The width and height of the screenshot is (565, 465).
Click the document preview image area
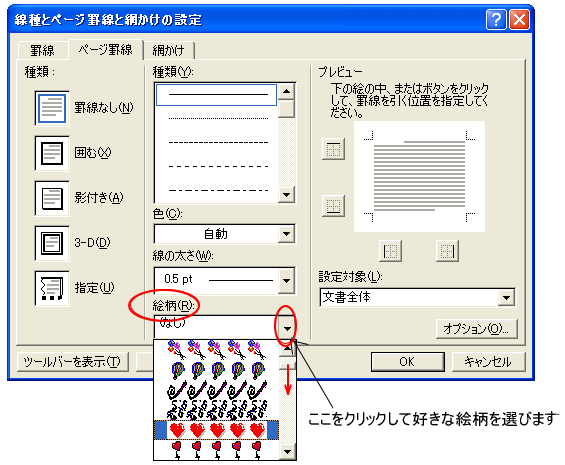pos(419,177)
